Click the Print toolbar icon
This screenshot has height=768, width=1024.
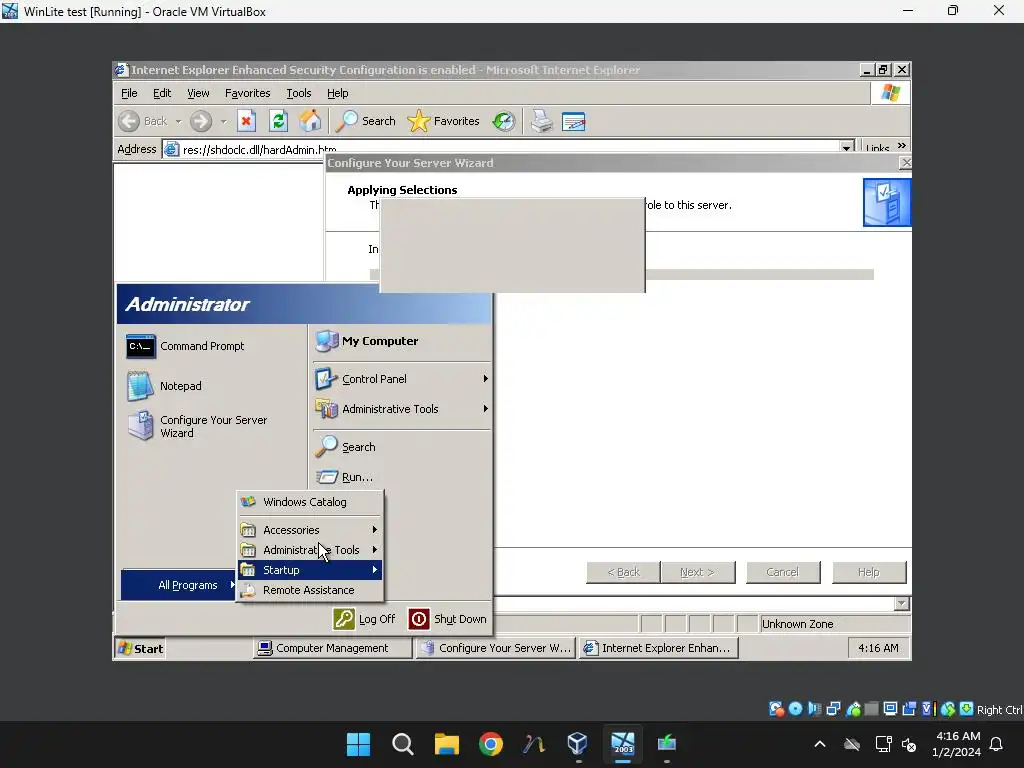coord(541,121)
